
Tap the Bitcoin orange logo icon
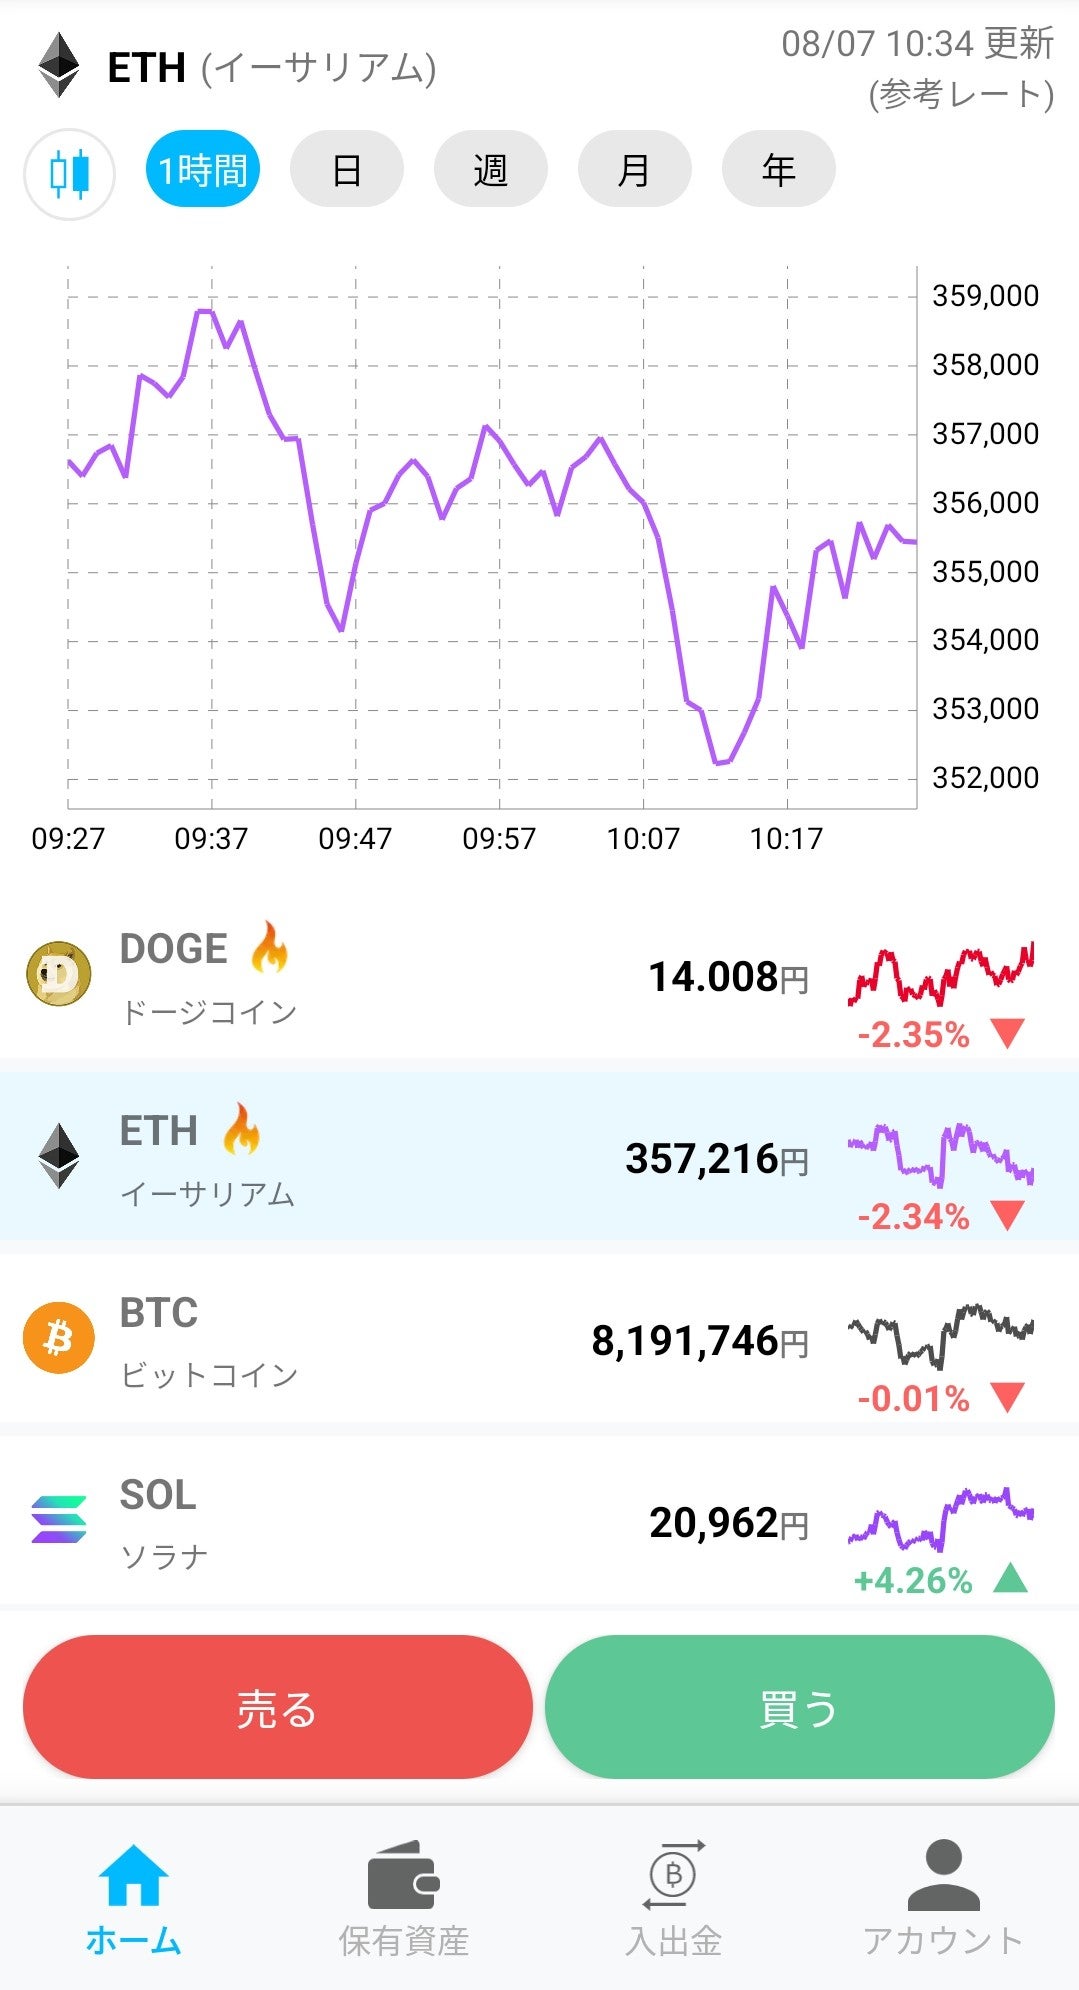(59, 1337)
